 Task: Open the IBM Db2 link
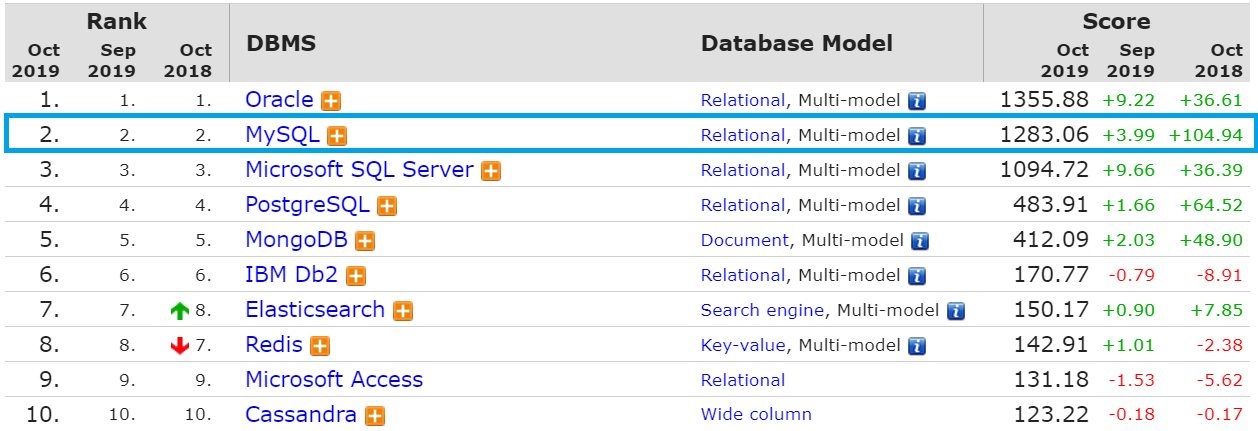[x=292, y=275]
